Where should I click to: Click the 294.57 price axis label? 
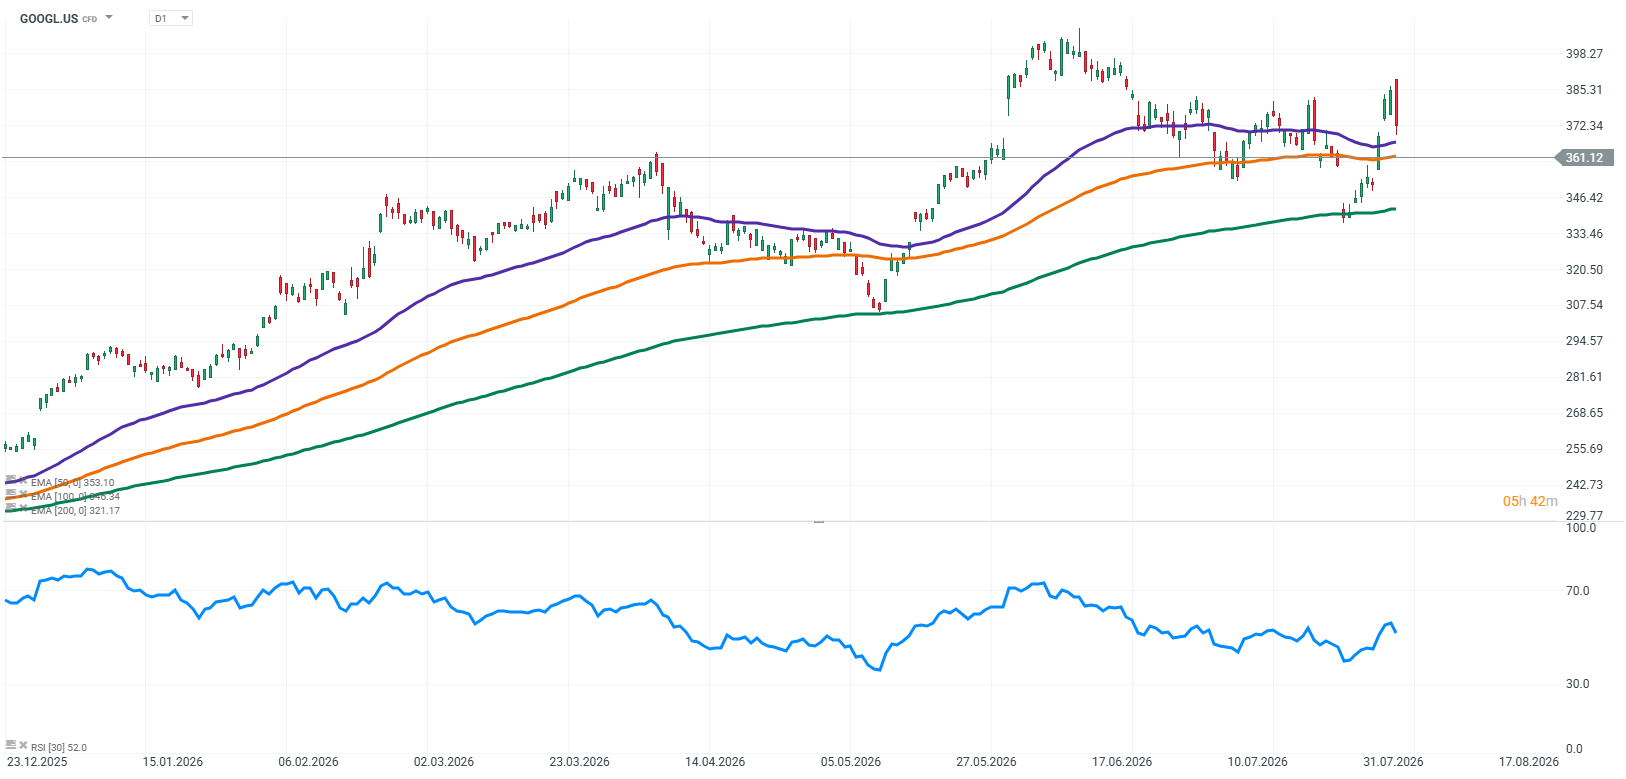[x=1584, y=341]
